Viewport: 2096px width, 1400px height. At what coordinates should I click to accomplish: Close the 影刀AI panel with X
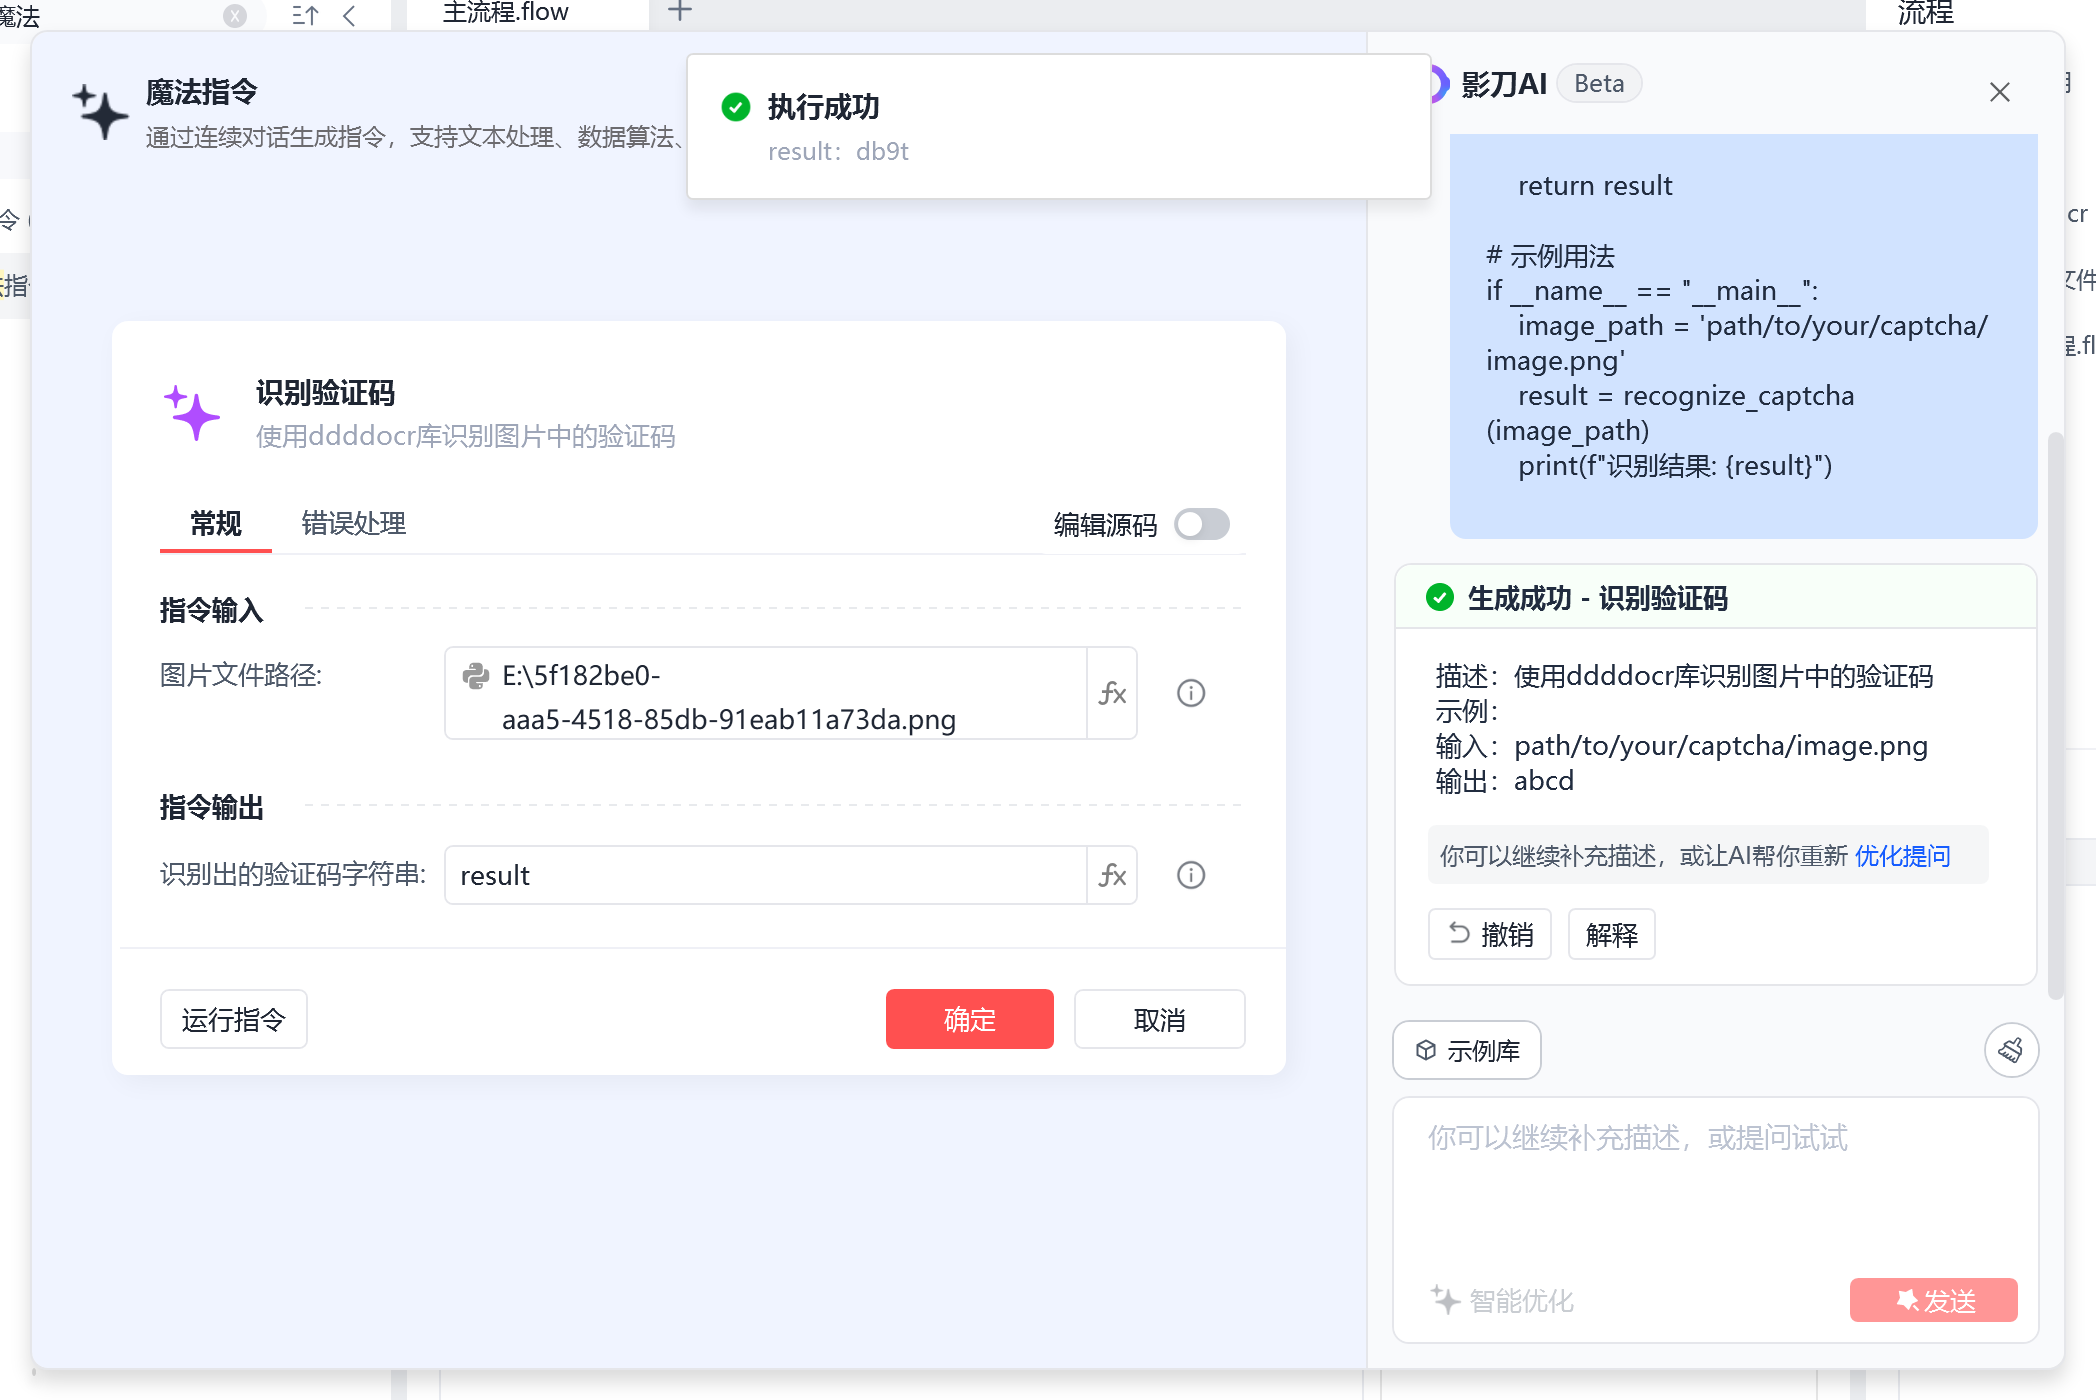tap(1999, 92)
